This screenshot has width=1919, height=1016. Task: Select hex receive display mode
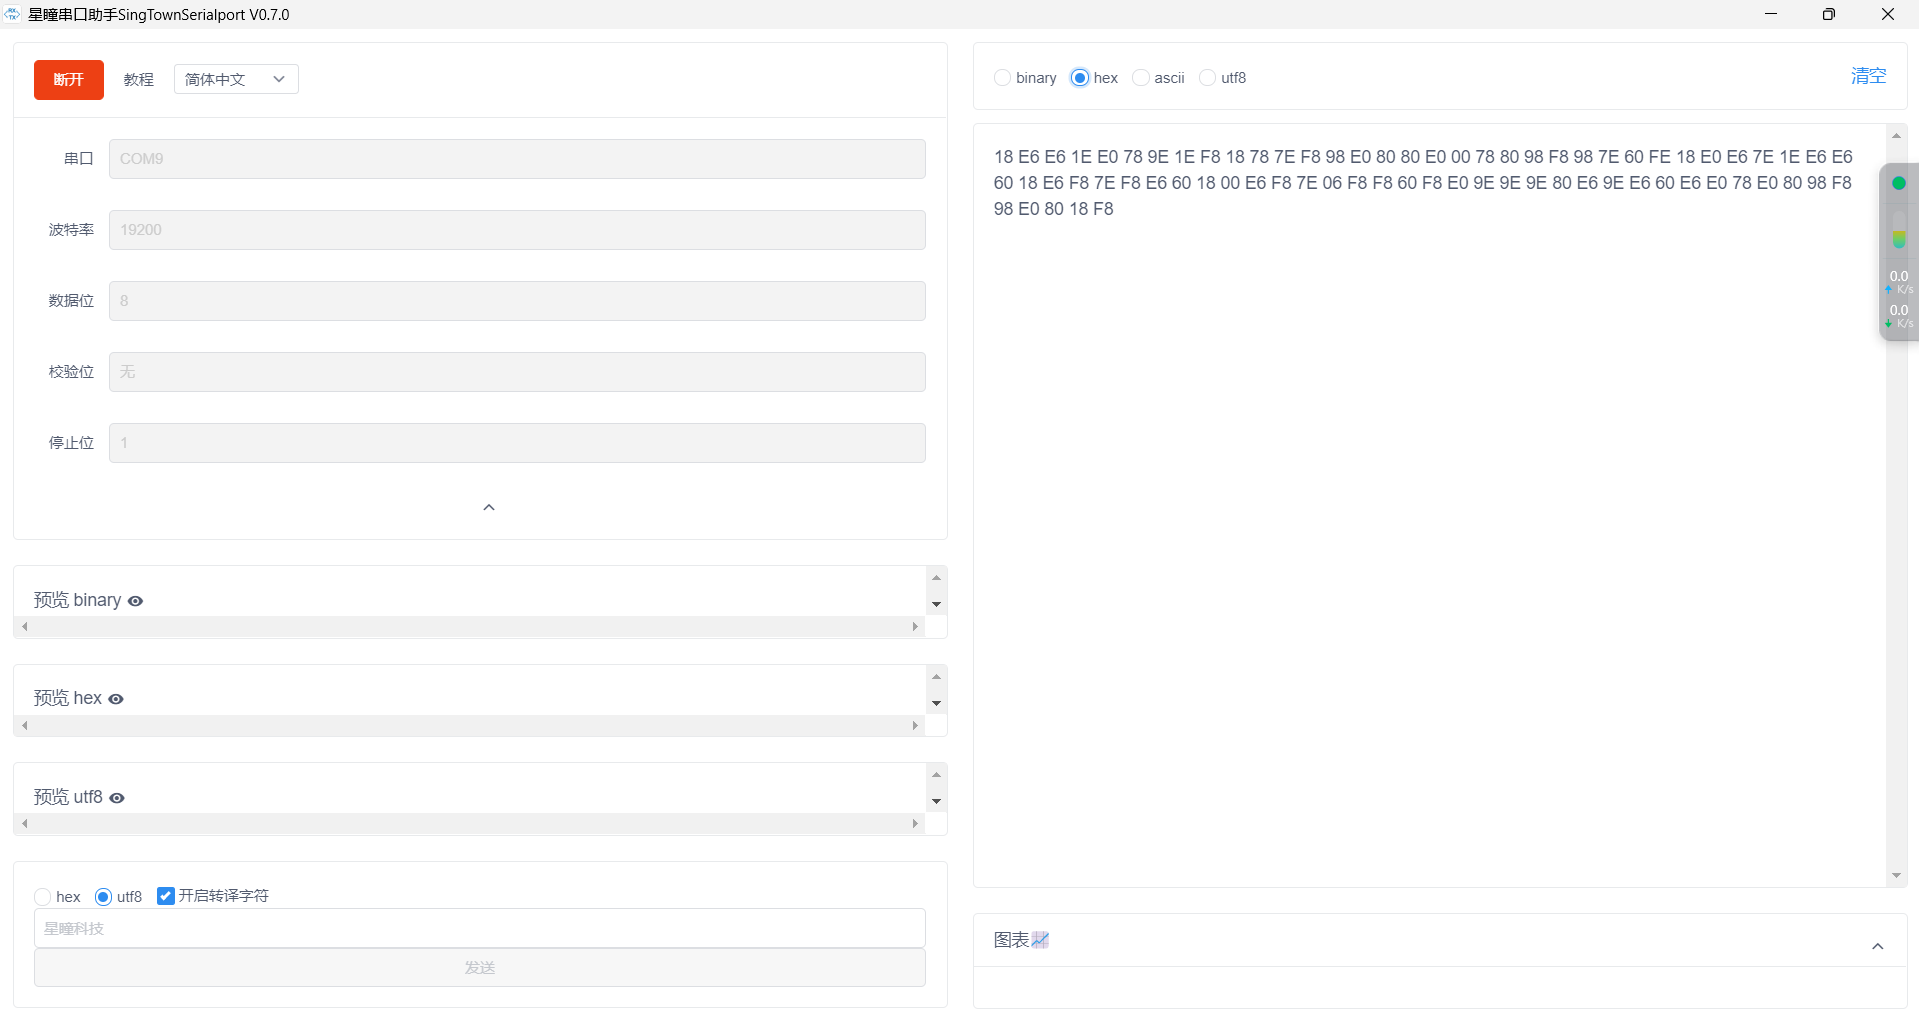point(1080,78)
